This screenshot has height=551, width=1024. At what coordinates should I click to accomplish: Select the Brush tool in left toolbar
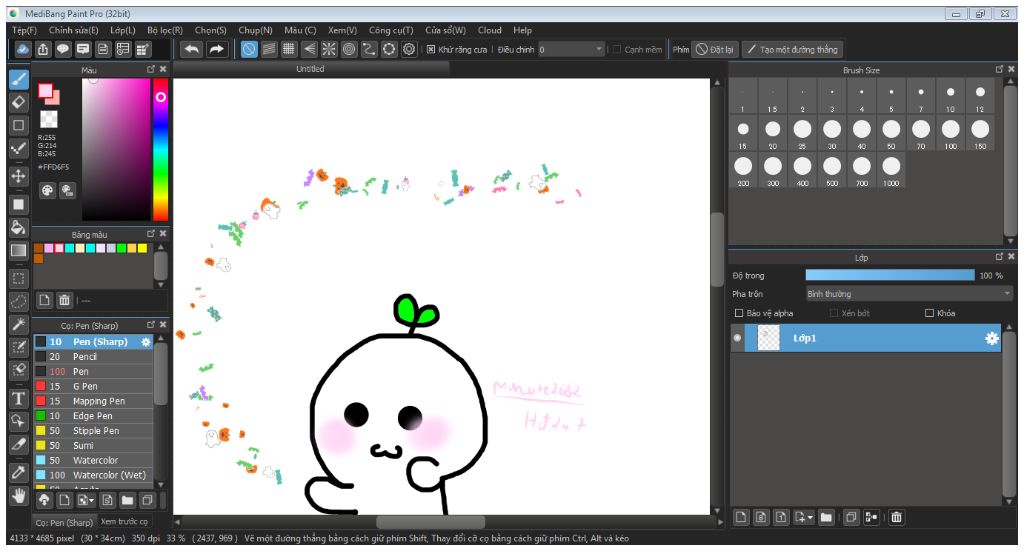[x=18, y=80]
